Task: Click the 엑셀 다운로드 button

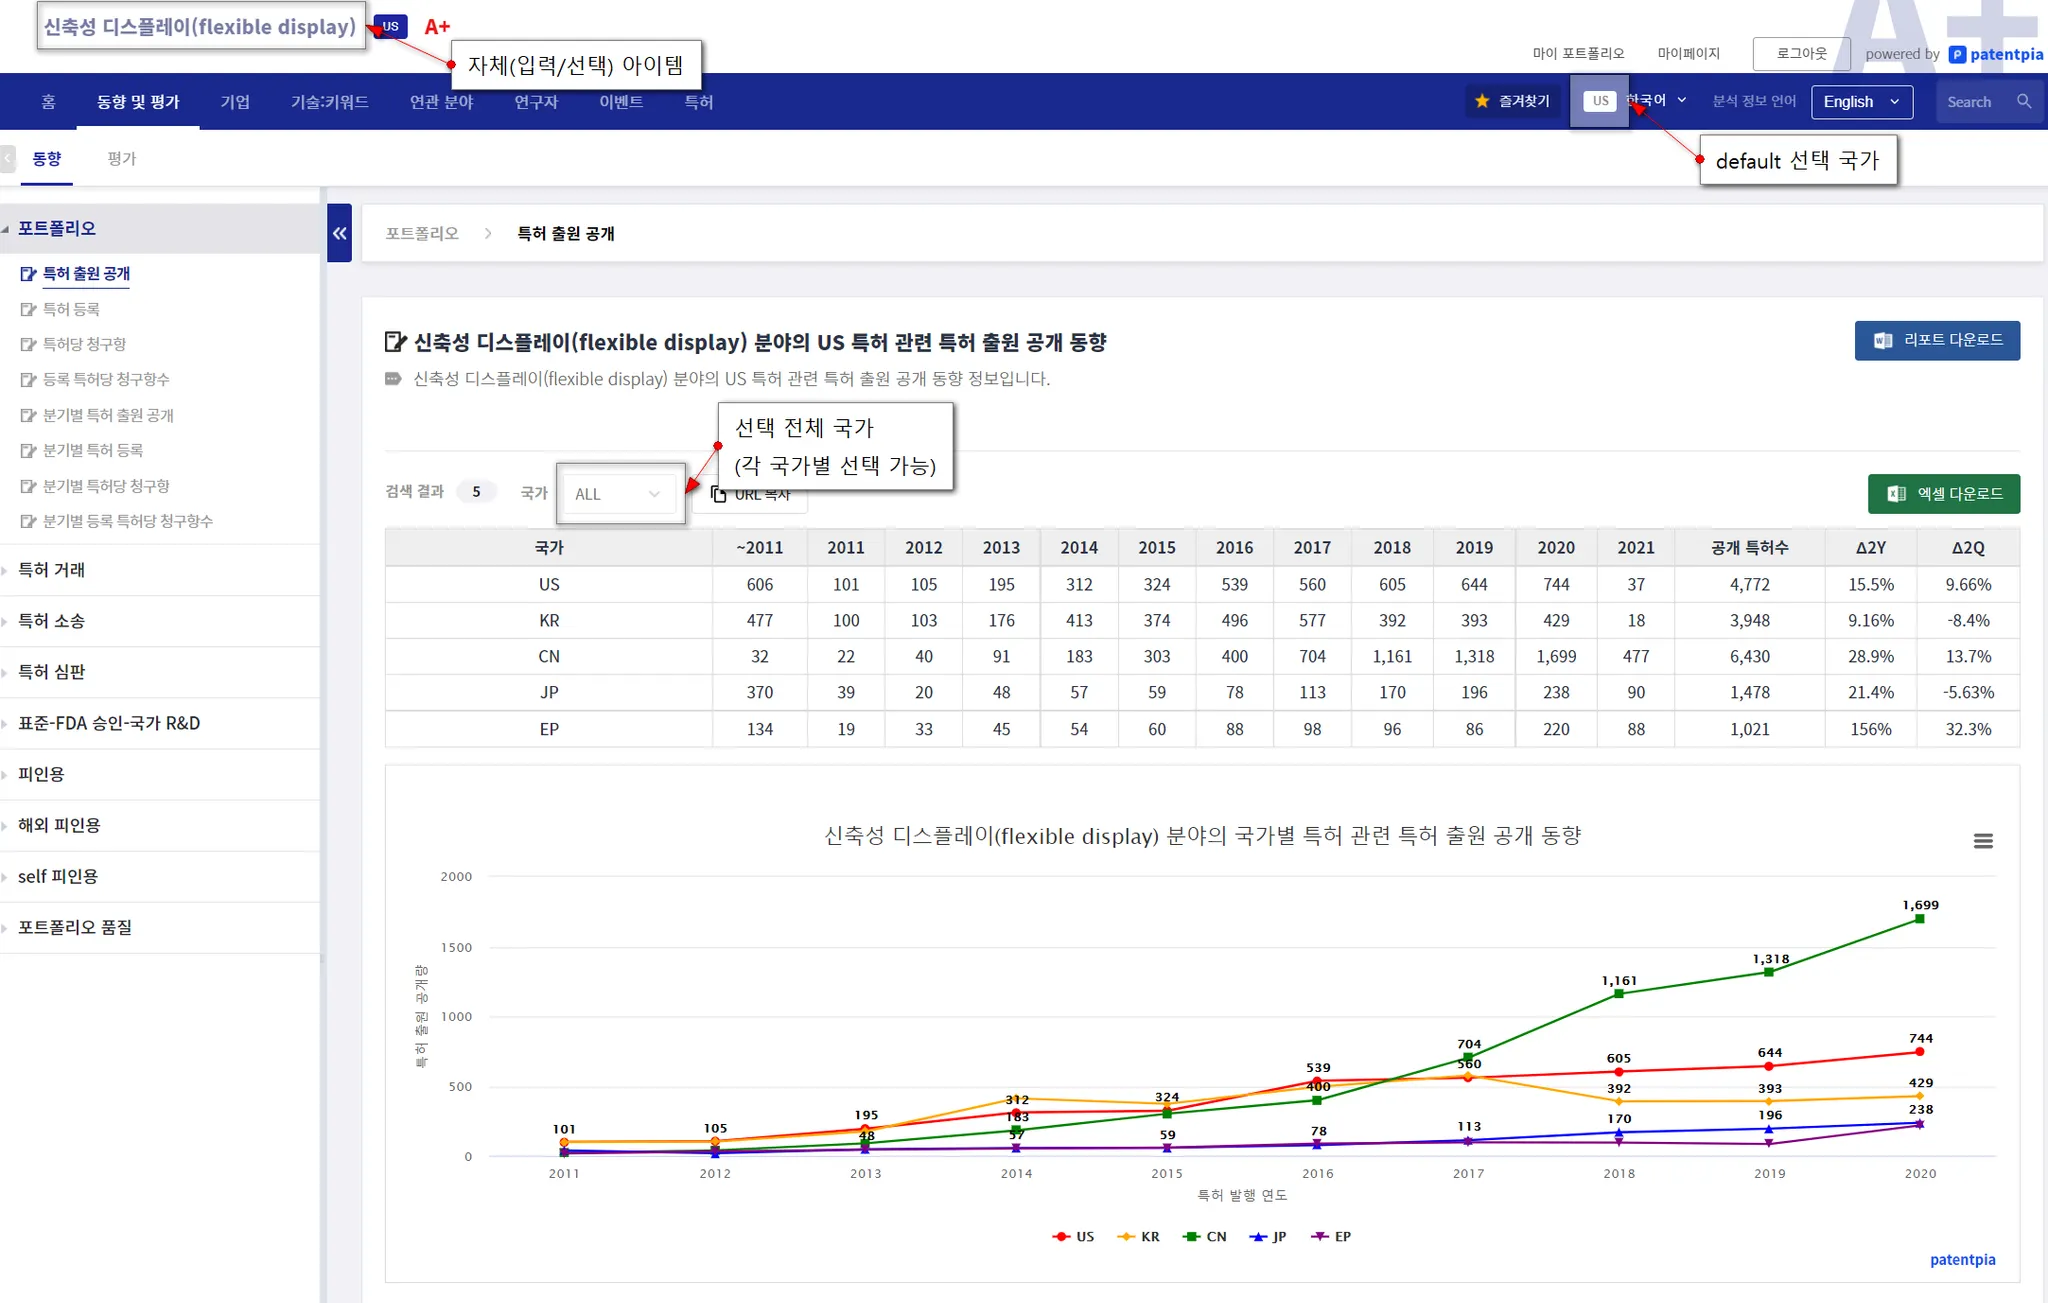Action: pyautogui.click(x=1943, y=494)
